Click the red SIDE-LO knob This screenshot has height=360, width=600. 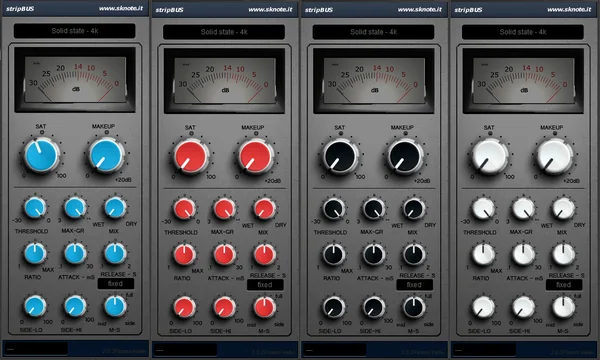(184, 307)
